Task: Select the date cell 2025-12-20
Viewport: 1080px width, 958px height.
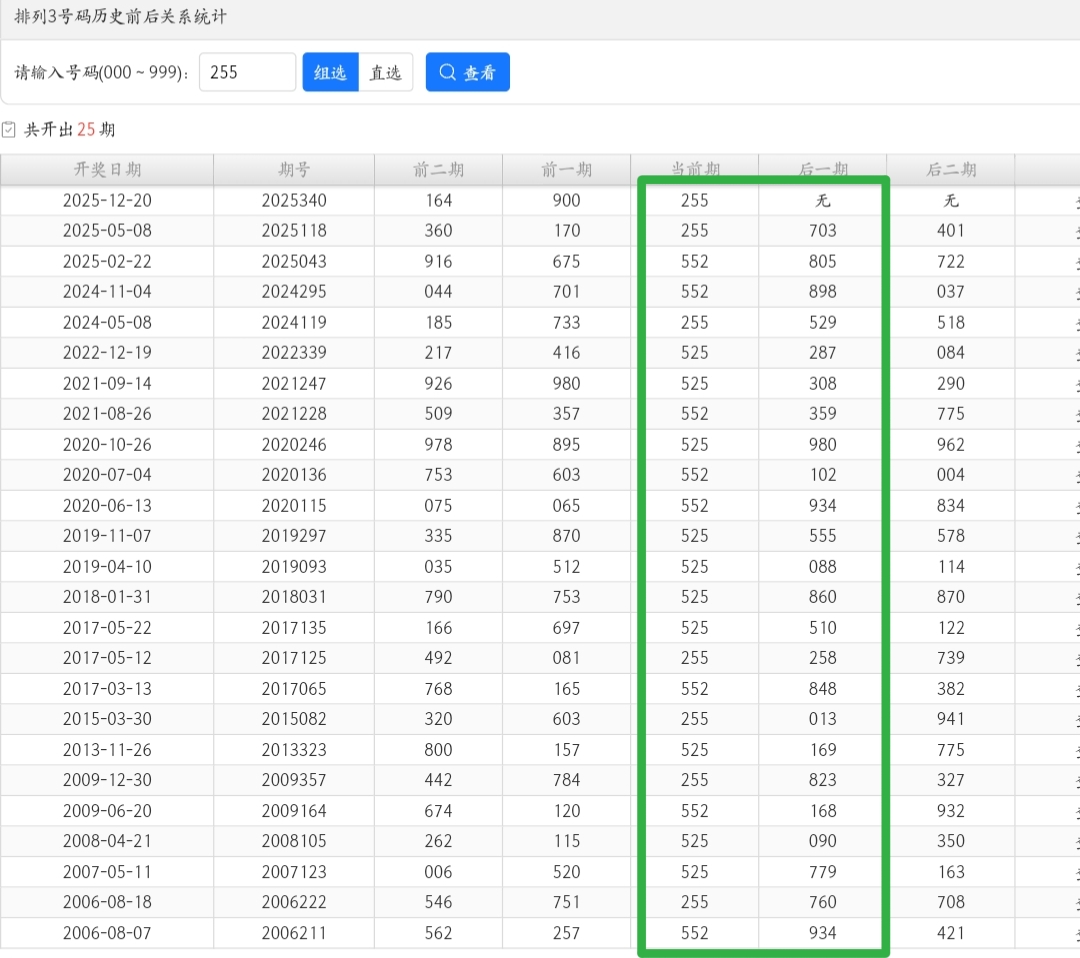Action: 107,200
